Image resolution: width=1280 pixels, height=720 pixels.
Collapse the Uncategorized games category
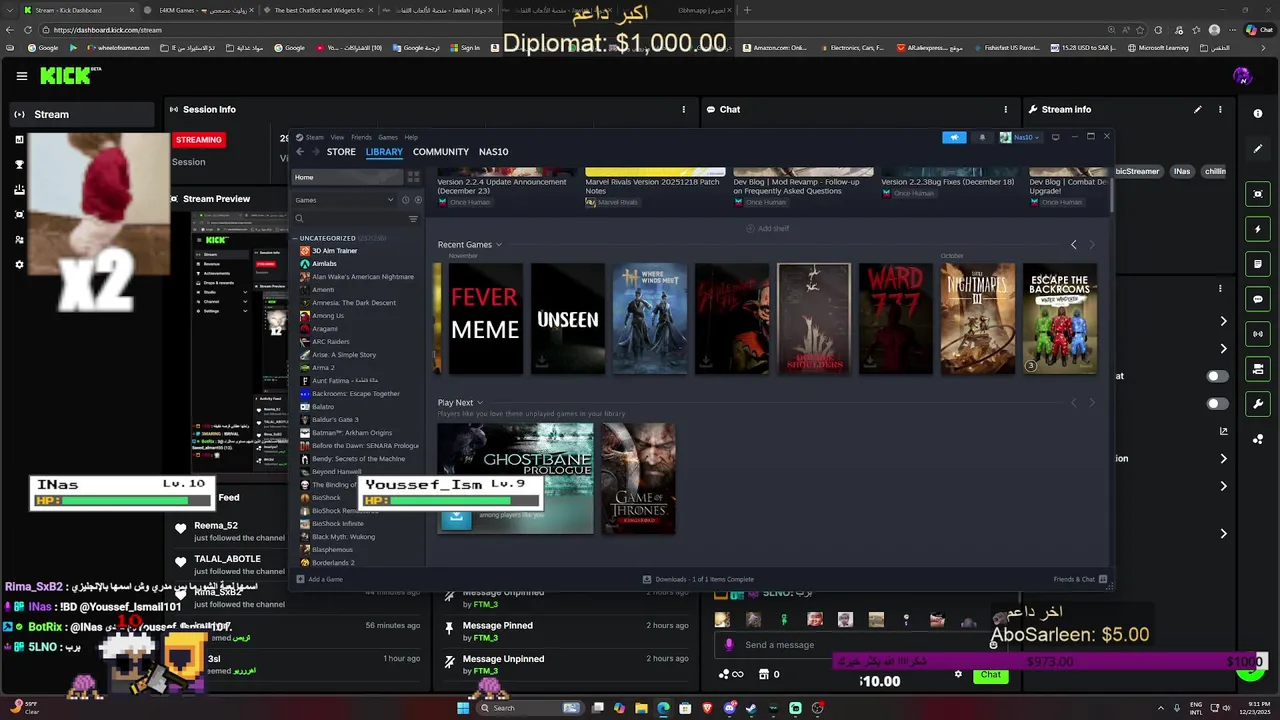click(x=295, y=238)
